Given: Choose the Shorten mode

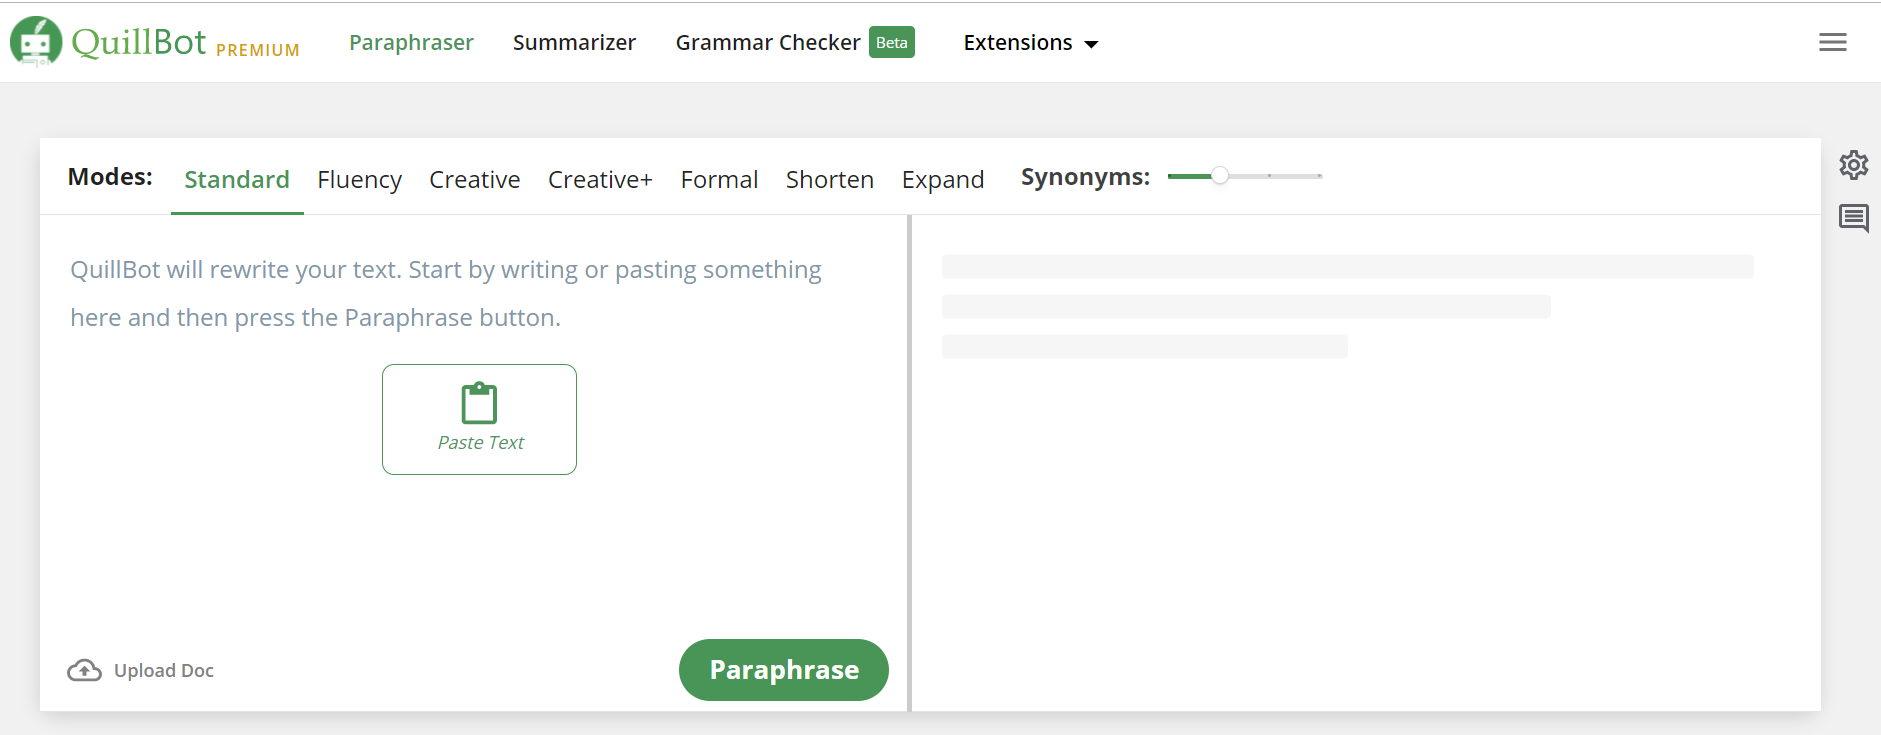Looking at the screenshot, I should [829, 179].
